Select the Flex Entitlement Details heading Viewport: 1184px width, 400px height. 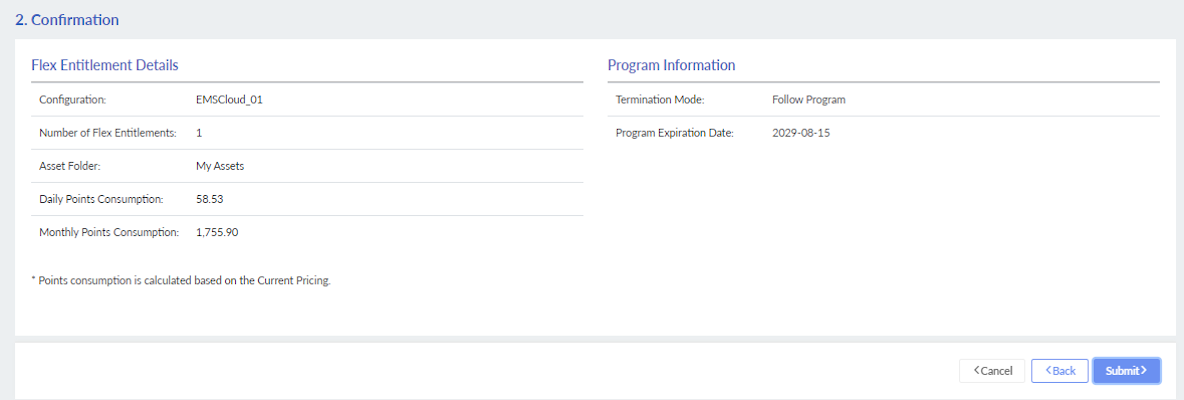(105, 65)
